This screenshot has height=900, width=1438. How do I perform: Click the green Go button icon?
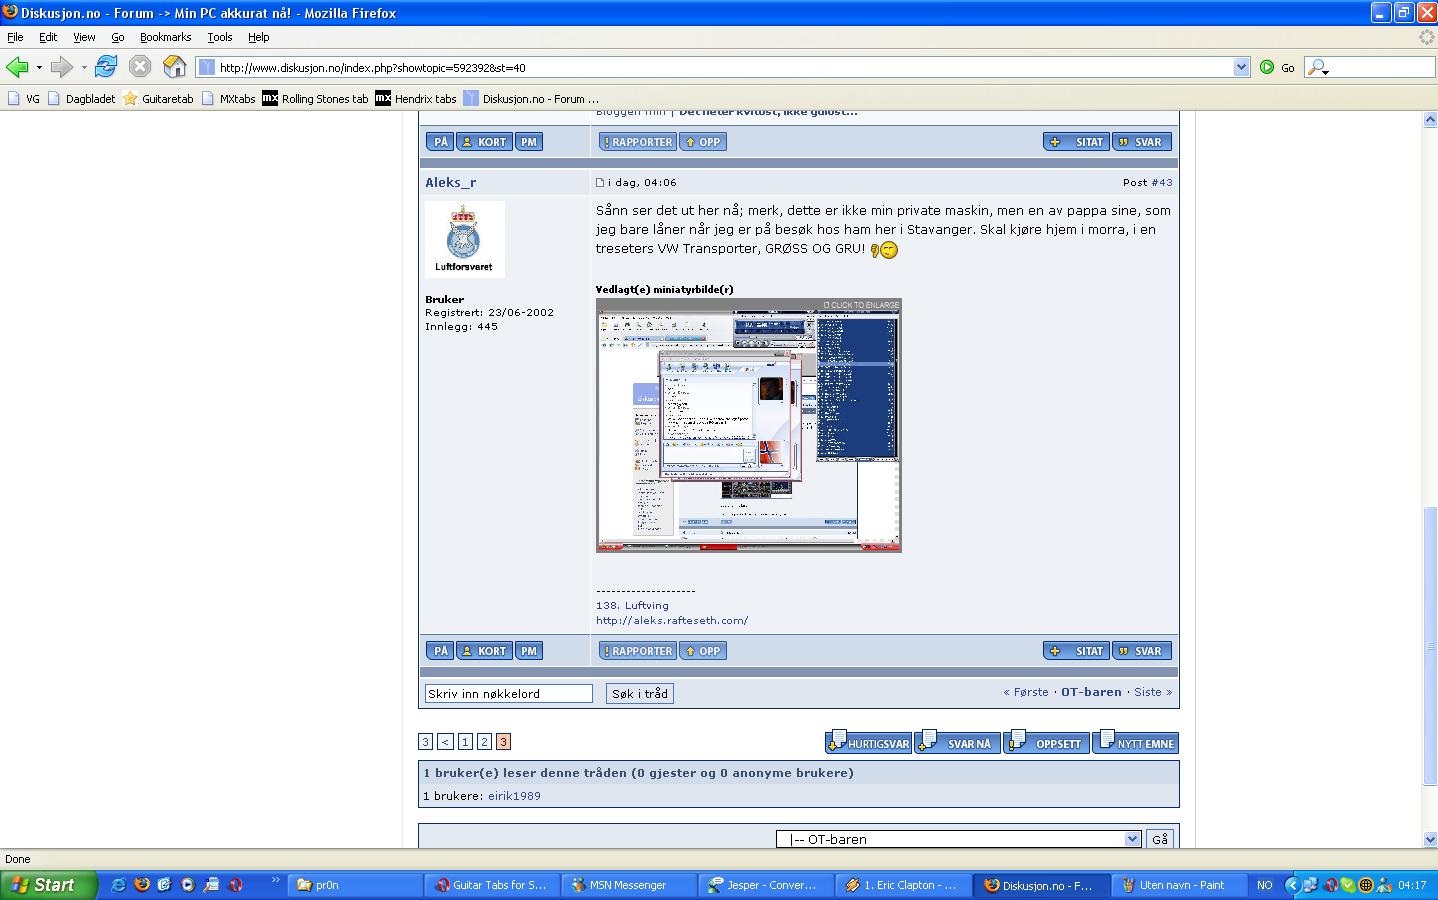[1267, 67]
